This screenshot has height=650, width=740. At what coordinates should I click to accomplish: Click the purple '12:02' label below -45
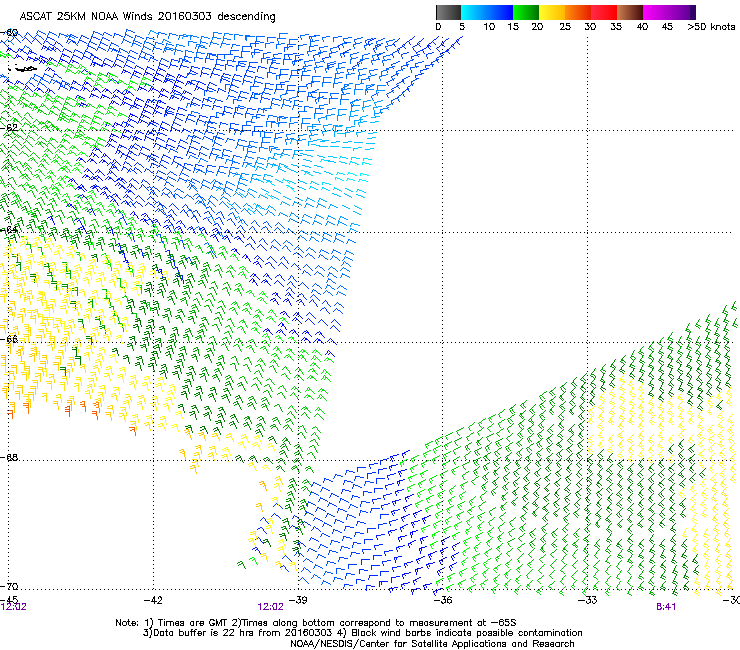(x=14, y=607)
